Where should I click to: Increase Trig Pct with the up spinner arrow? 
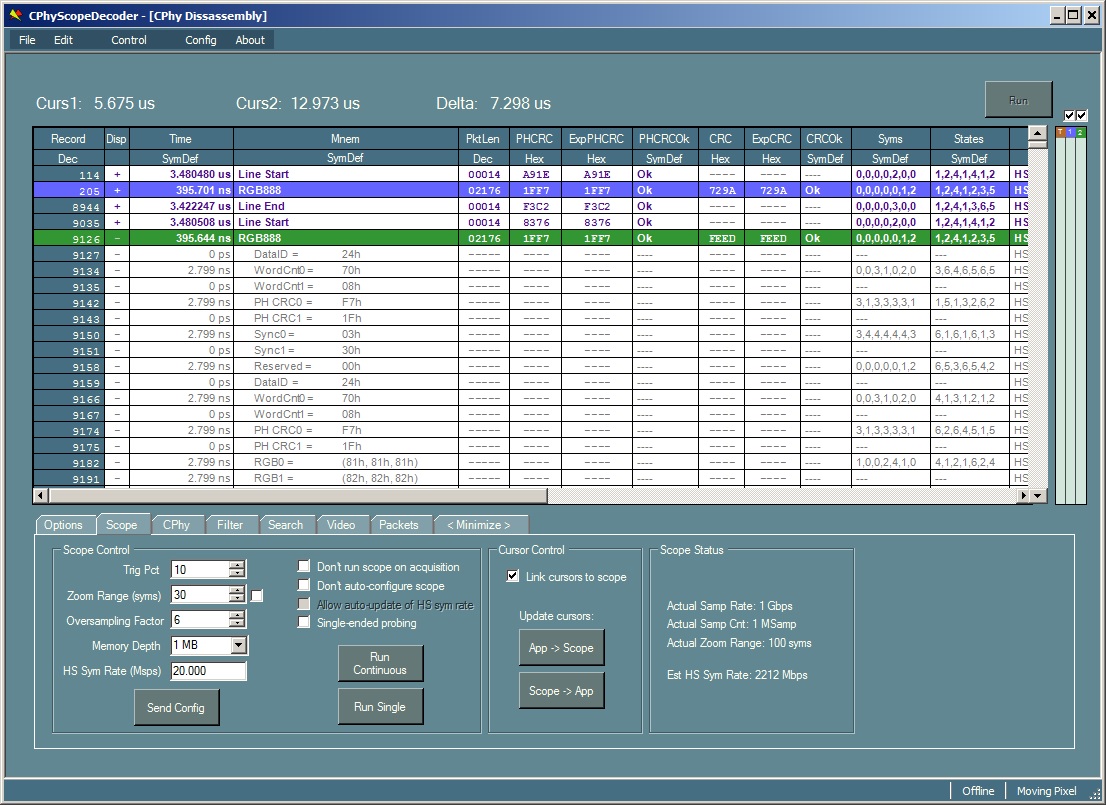point(236,565)
